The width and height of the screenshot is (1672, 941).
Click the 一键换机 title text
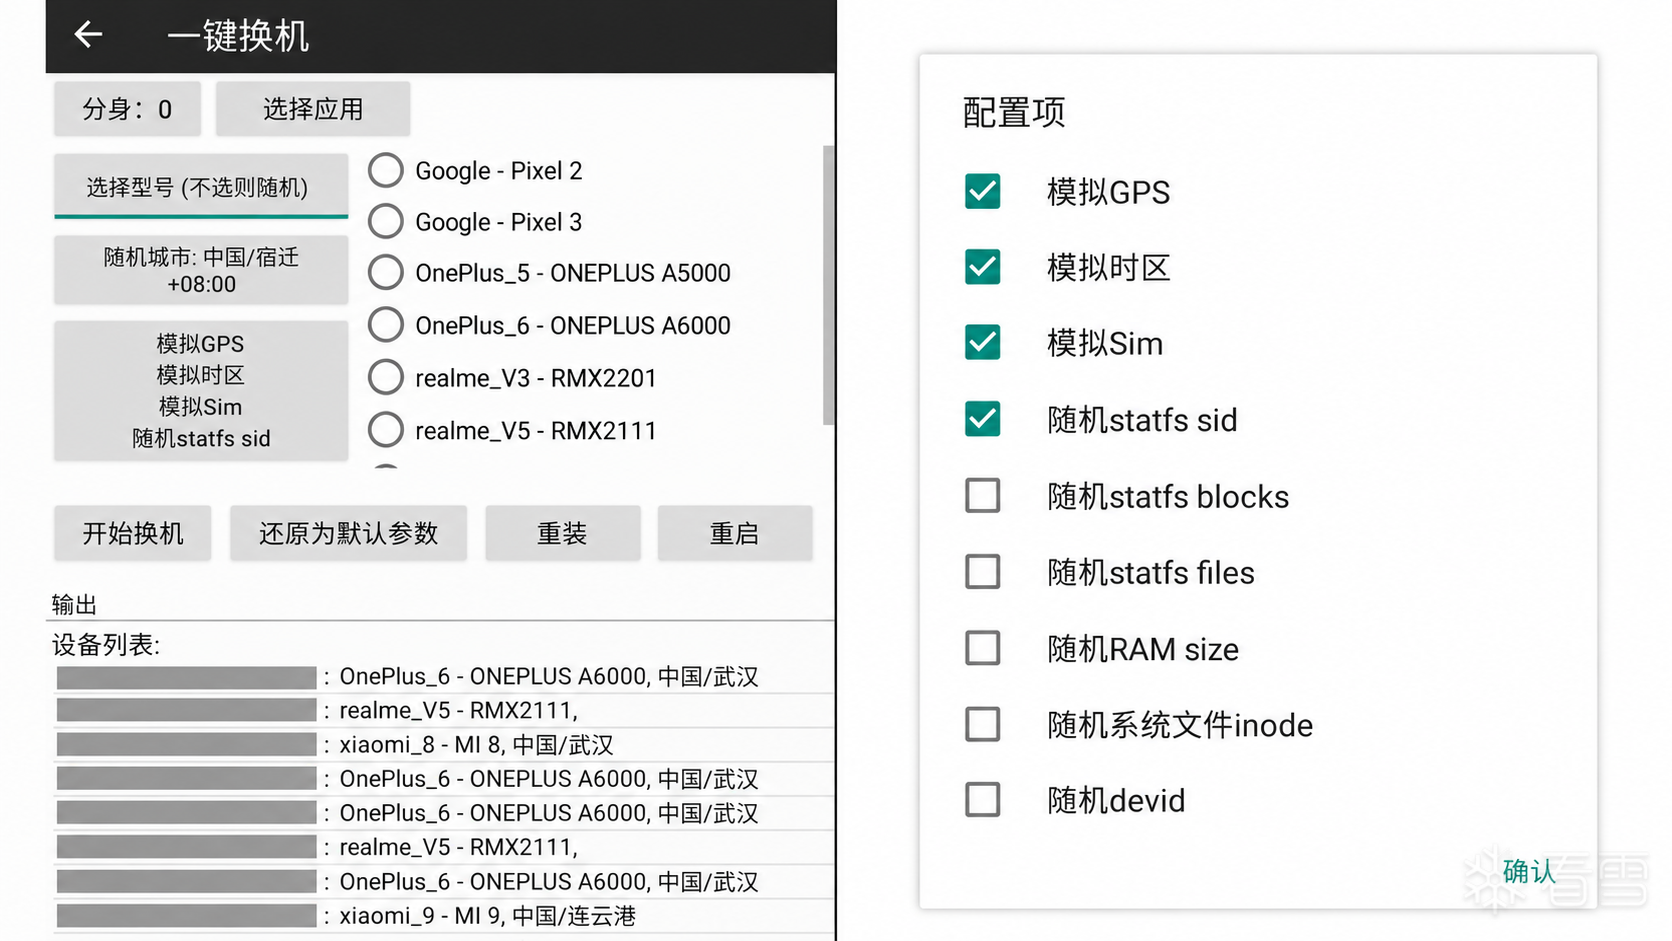(x=238, y=36)
